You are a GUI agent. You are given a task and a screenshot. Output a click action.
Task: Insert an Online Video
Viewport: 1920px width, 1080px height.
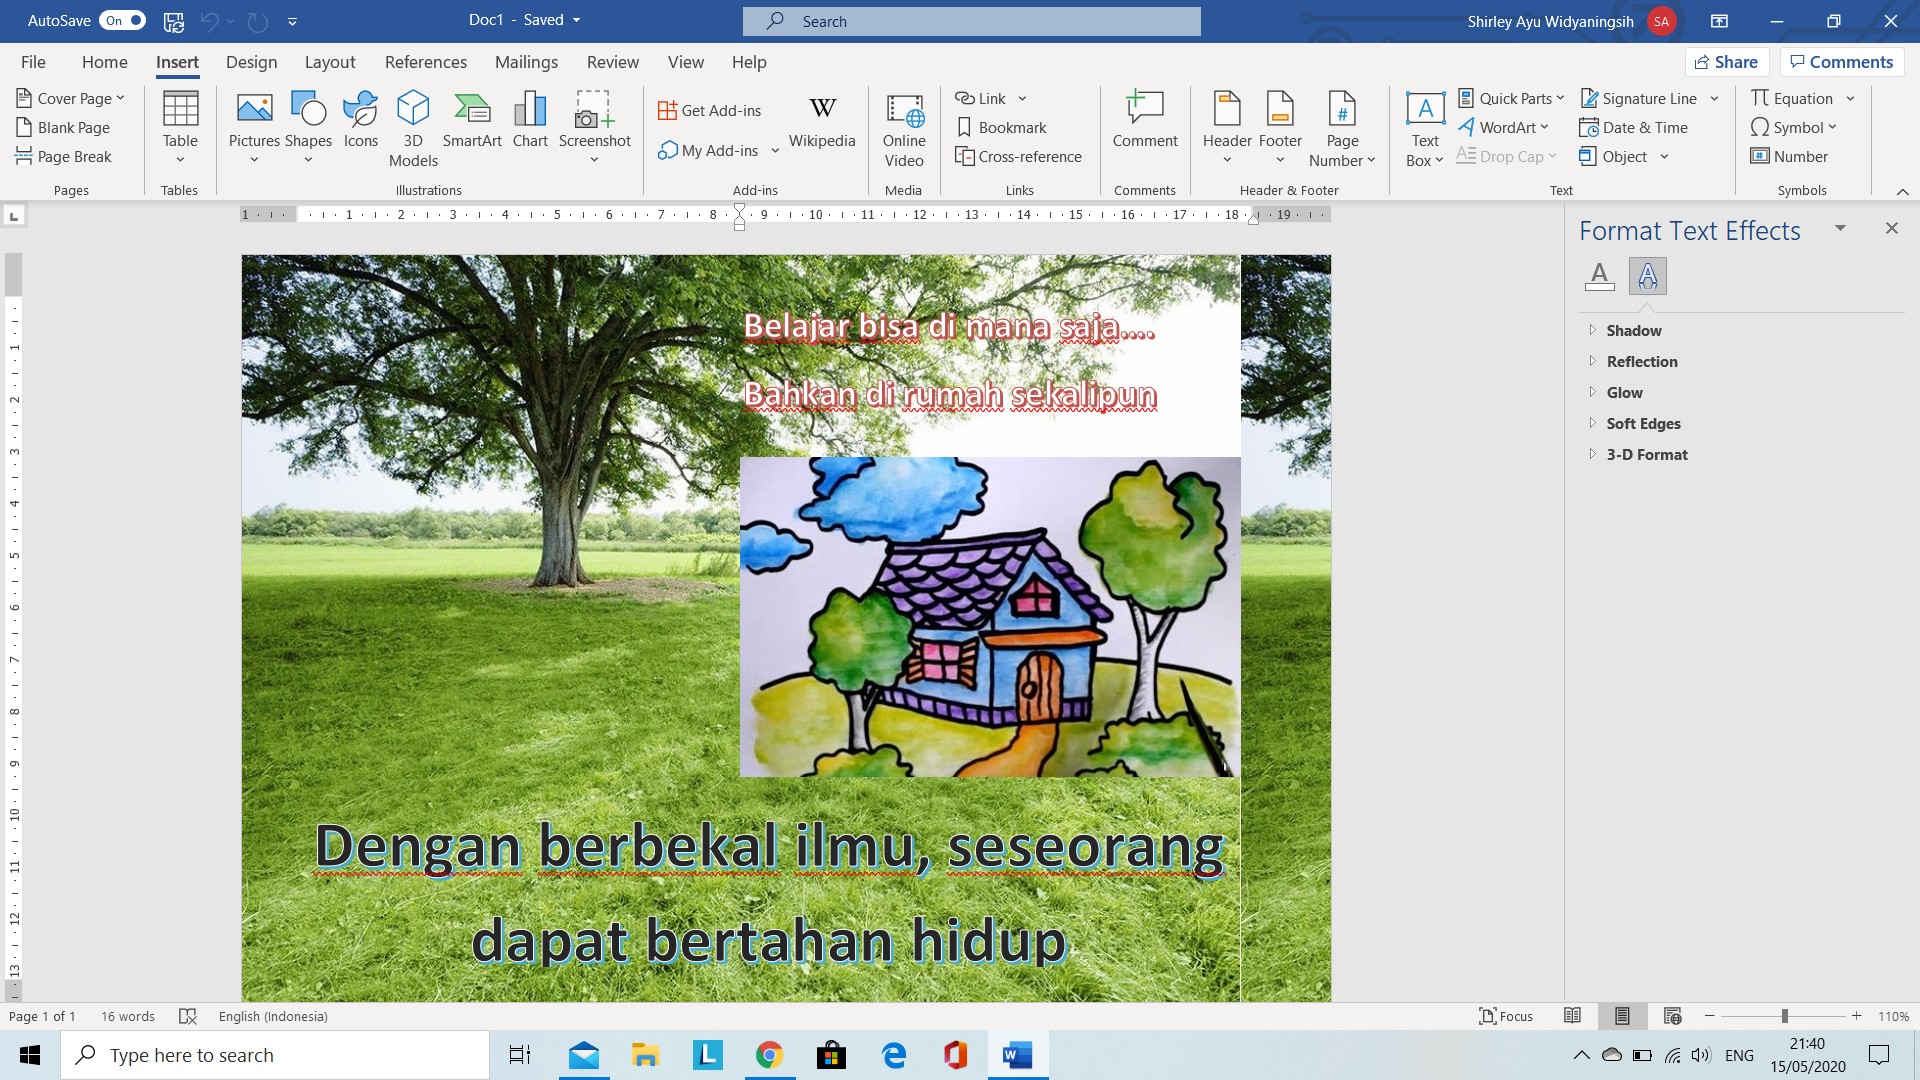(x=904, y=128)
